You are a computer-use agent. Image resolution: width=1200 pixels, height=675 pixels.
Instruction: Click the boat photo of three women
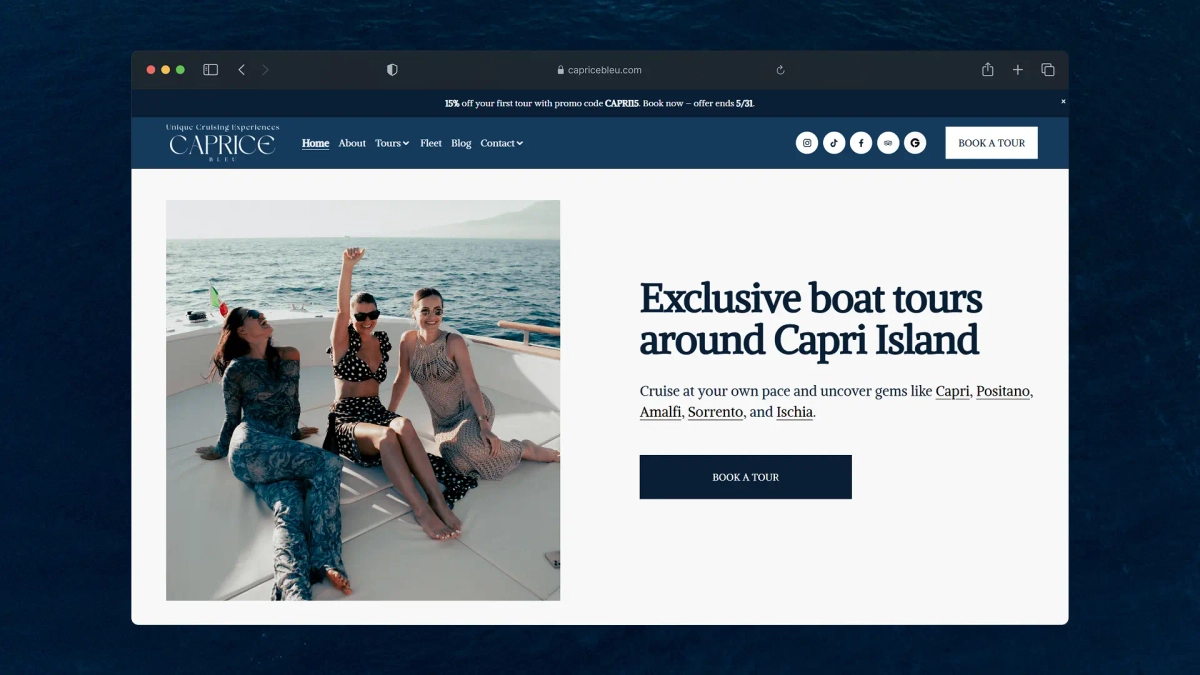point(363,400)
